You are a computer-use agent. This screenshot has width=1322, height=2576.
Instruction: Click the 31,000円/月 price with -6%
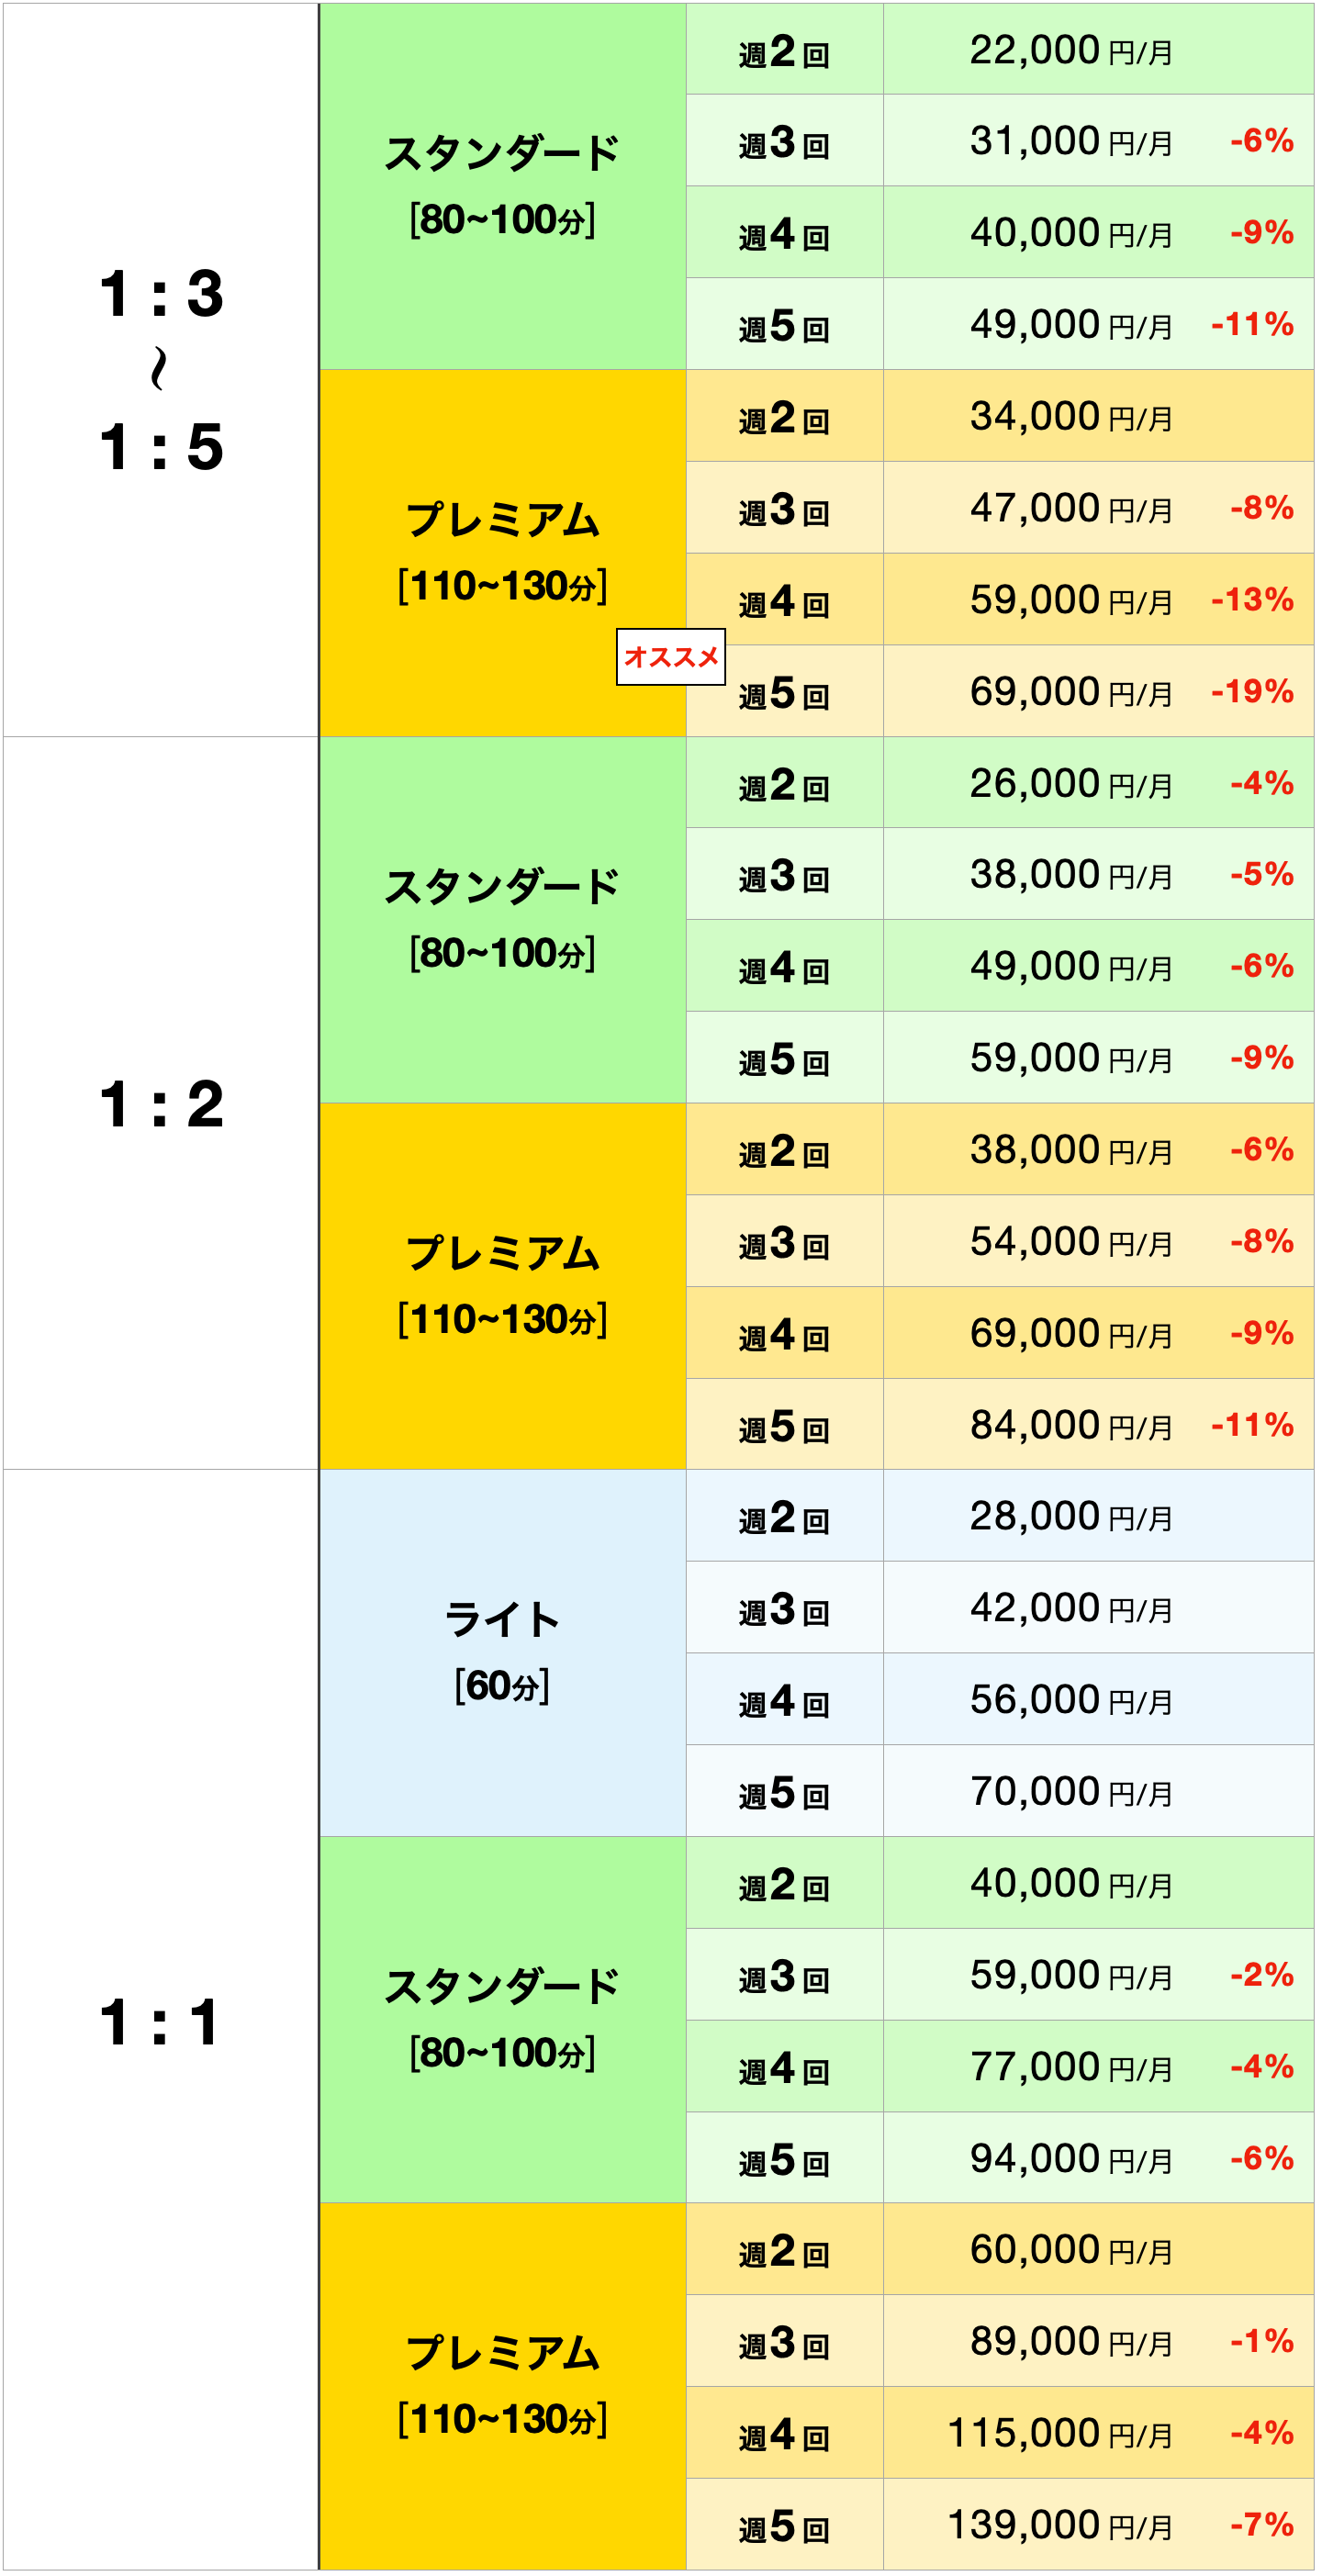pyautogui.click(x=1071, y=142)
